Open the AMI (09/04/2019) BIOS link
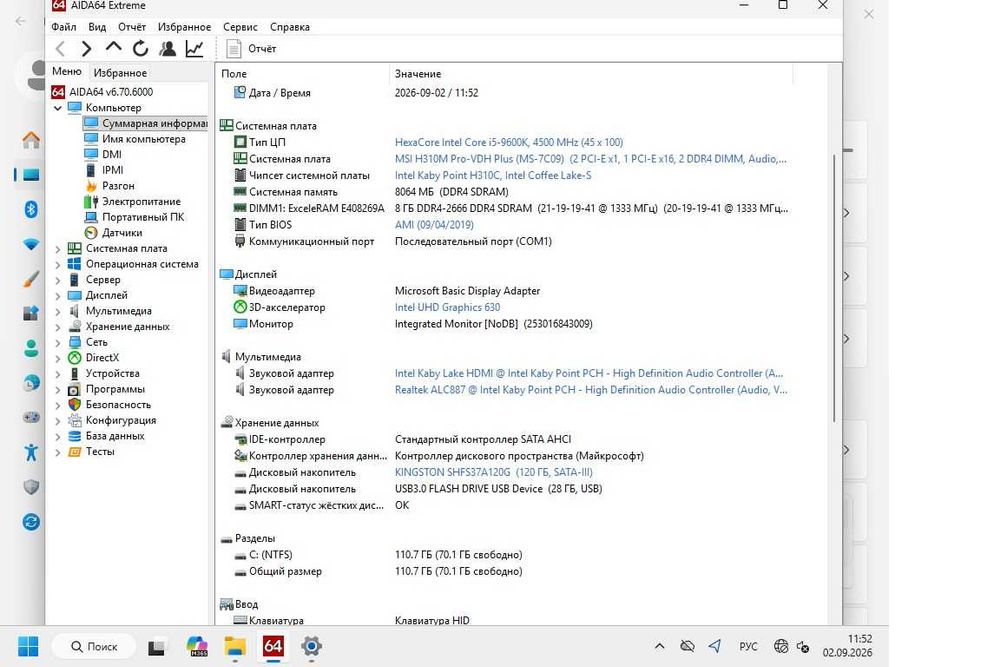 click(434, 224)
